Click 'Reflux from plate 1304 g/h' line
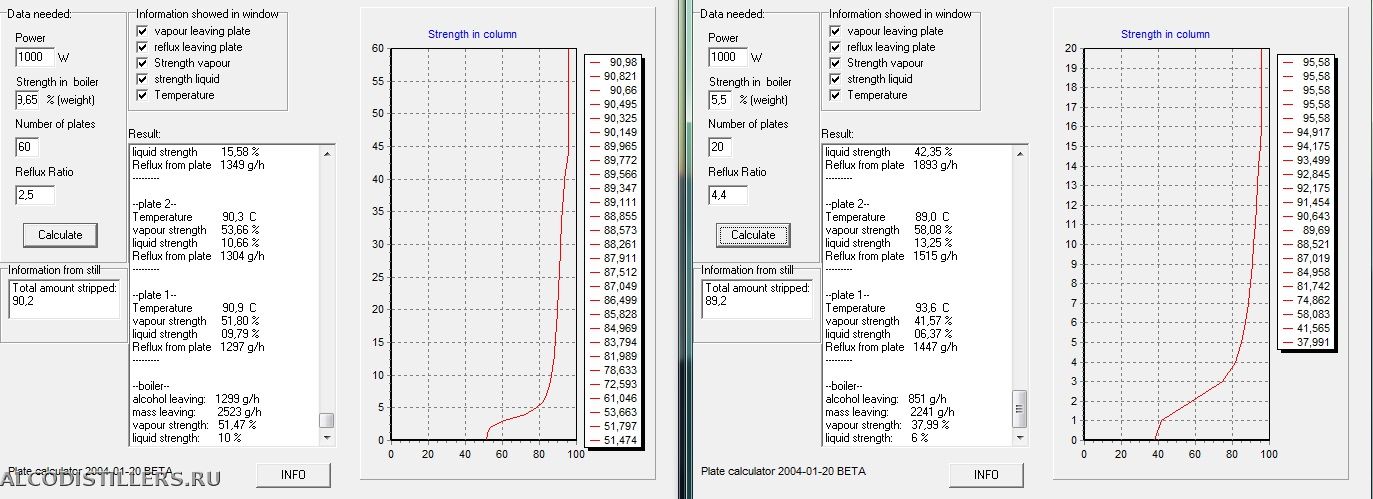 click(198, 256)
